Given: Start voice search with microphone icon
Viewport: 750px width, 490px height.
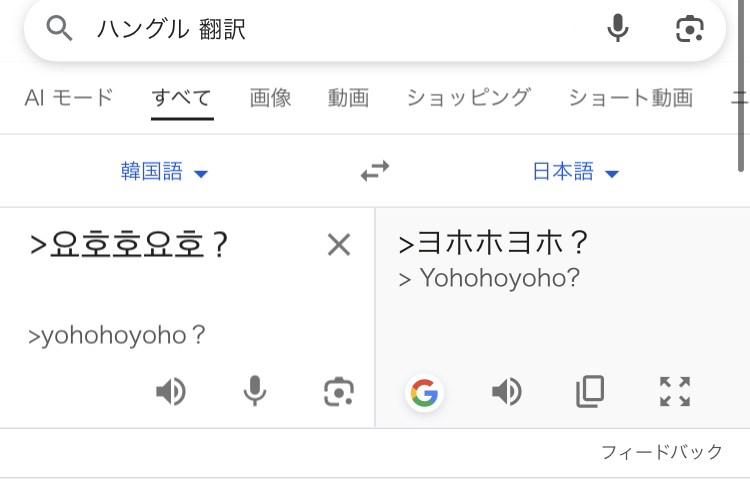Looking at the screenshot, I should (618, 29).
